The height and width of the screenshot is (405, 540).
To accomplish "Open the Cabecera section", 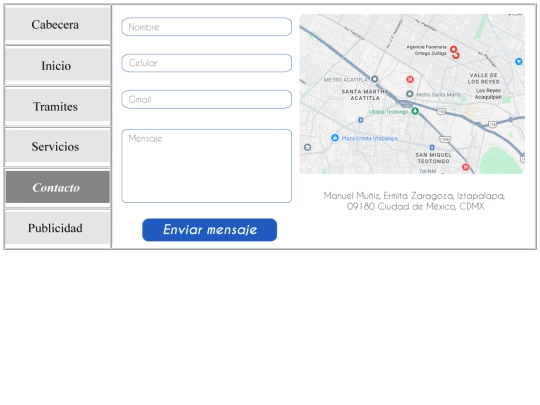I will (57, 24).
